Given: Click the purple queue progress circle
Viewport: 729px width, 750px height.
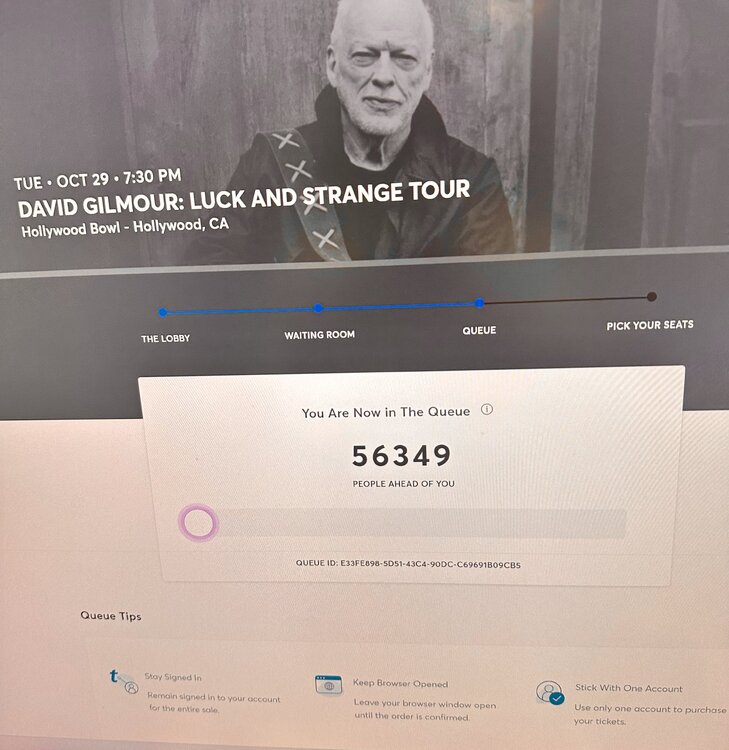Looking at the screenshot, I should pyautogui.click(x=199, y=523).
